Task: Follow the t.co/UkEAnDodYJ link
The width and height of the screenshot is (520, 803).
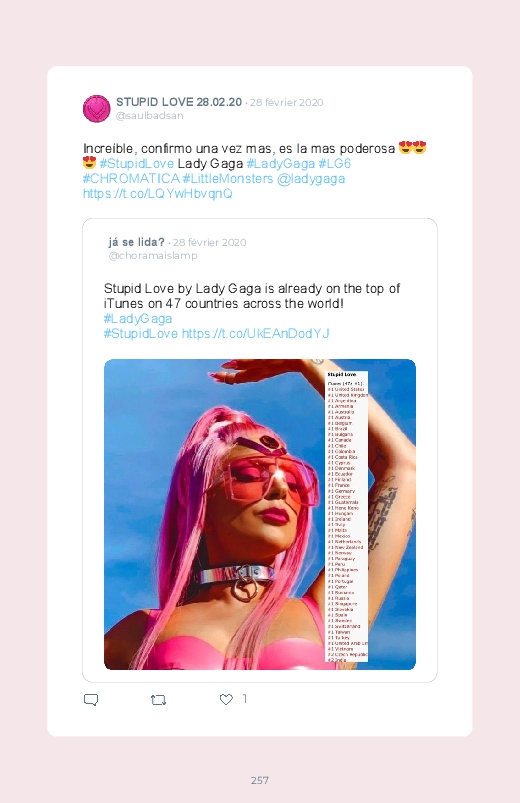Action: [255, 333]
